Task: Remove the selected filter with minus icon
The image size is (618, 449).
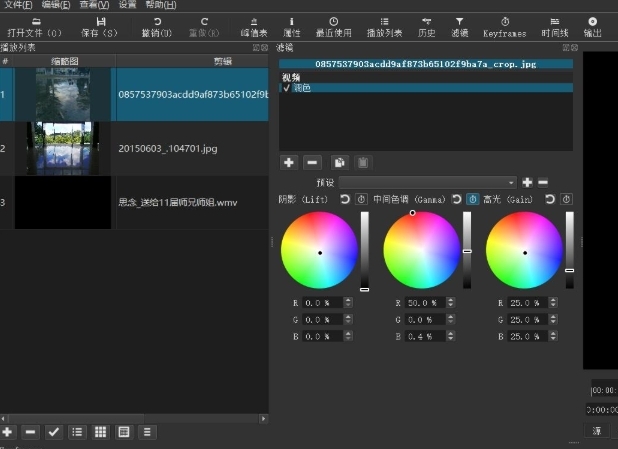Action: (x=312, y=162)
